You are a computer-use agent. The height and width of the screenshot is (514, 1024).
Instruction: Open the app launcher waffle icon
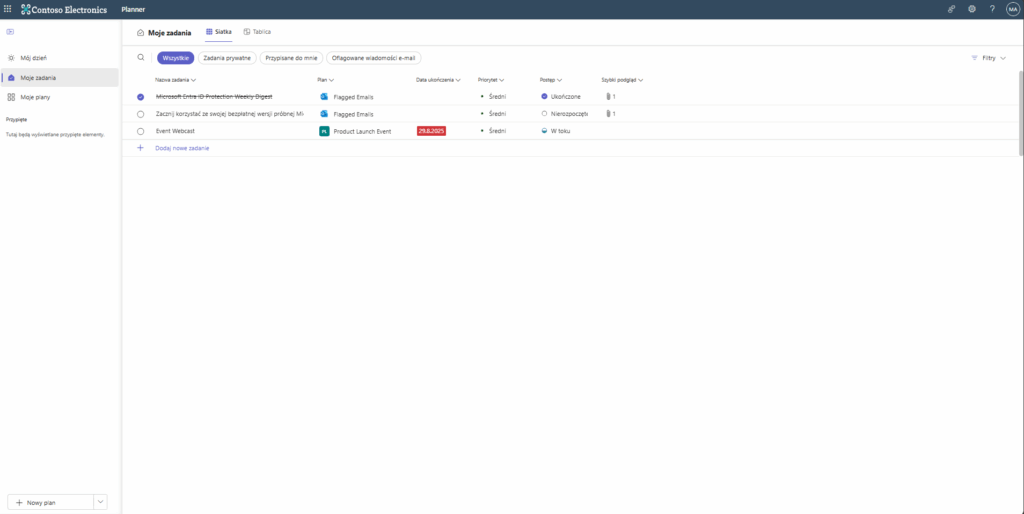point(8,9)
